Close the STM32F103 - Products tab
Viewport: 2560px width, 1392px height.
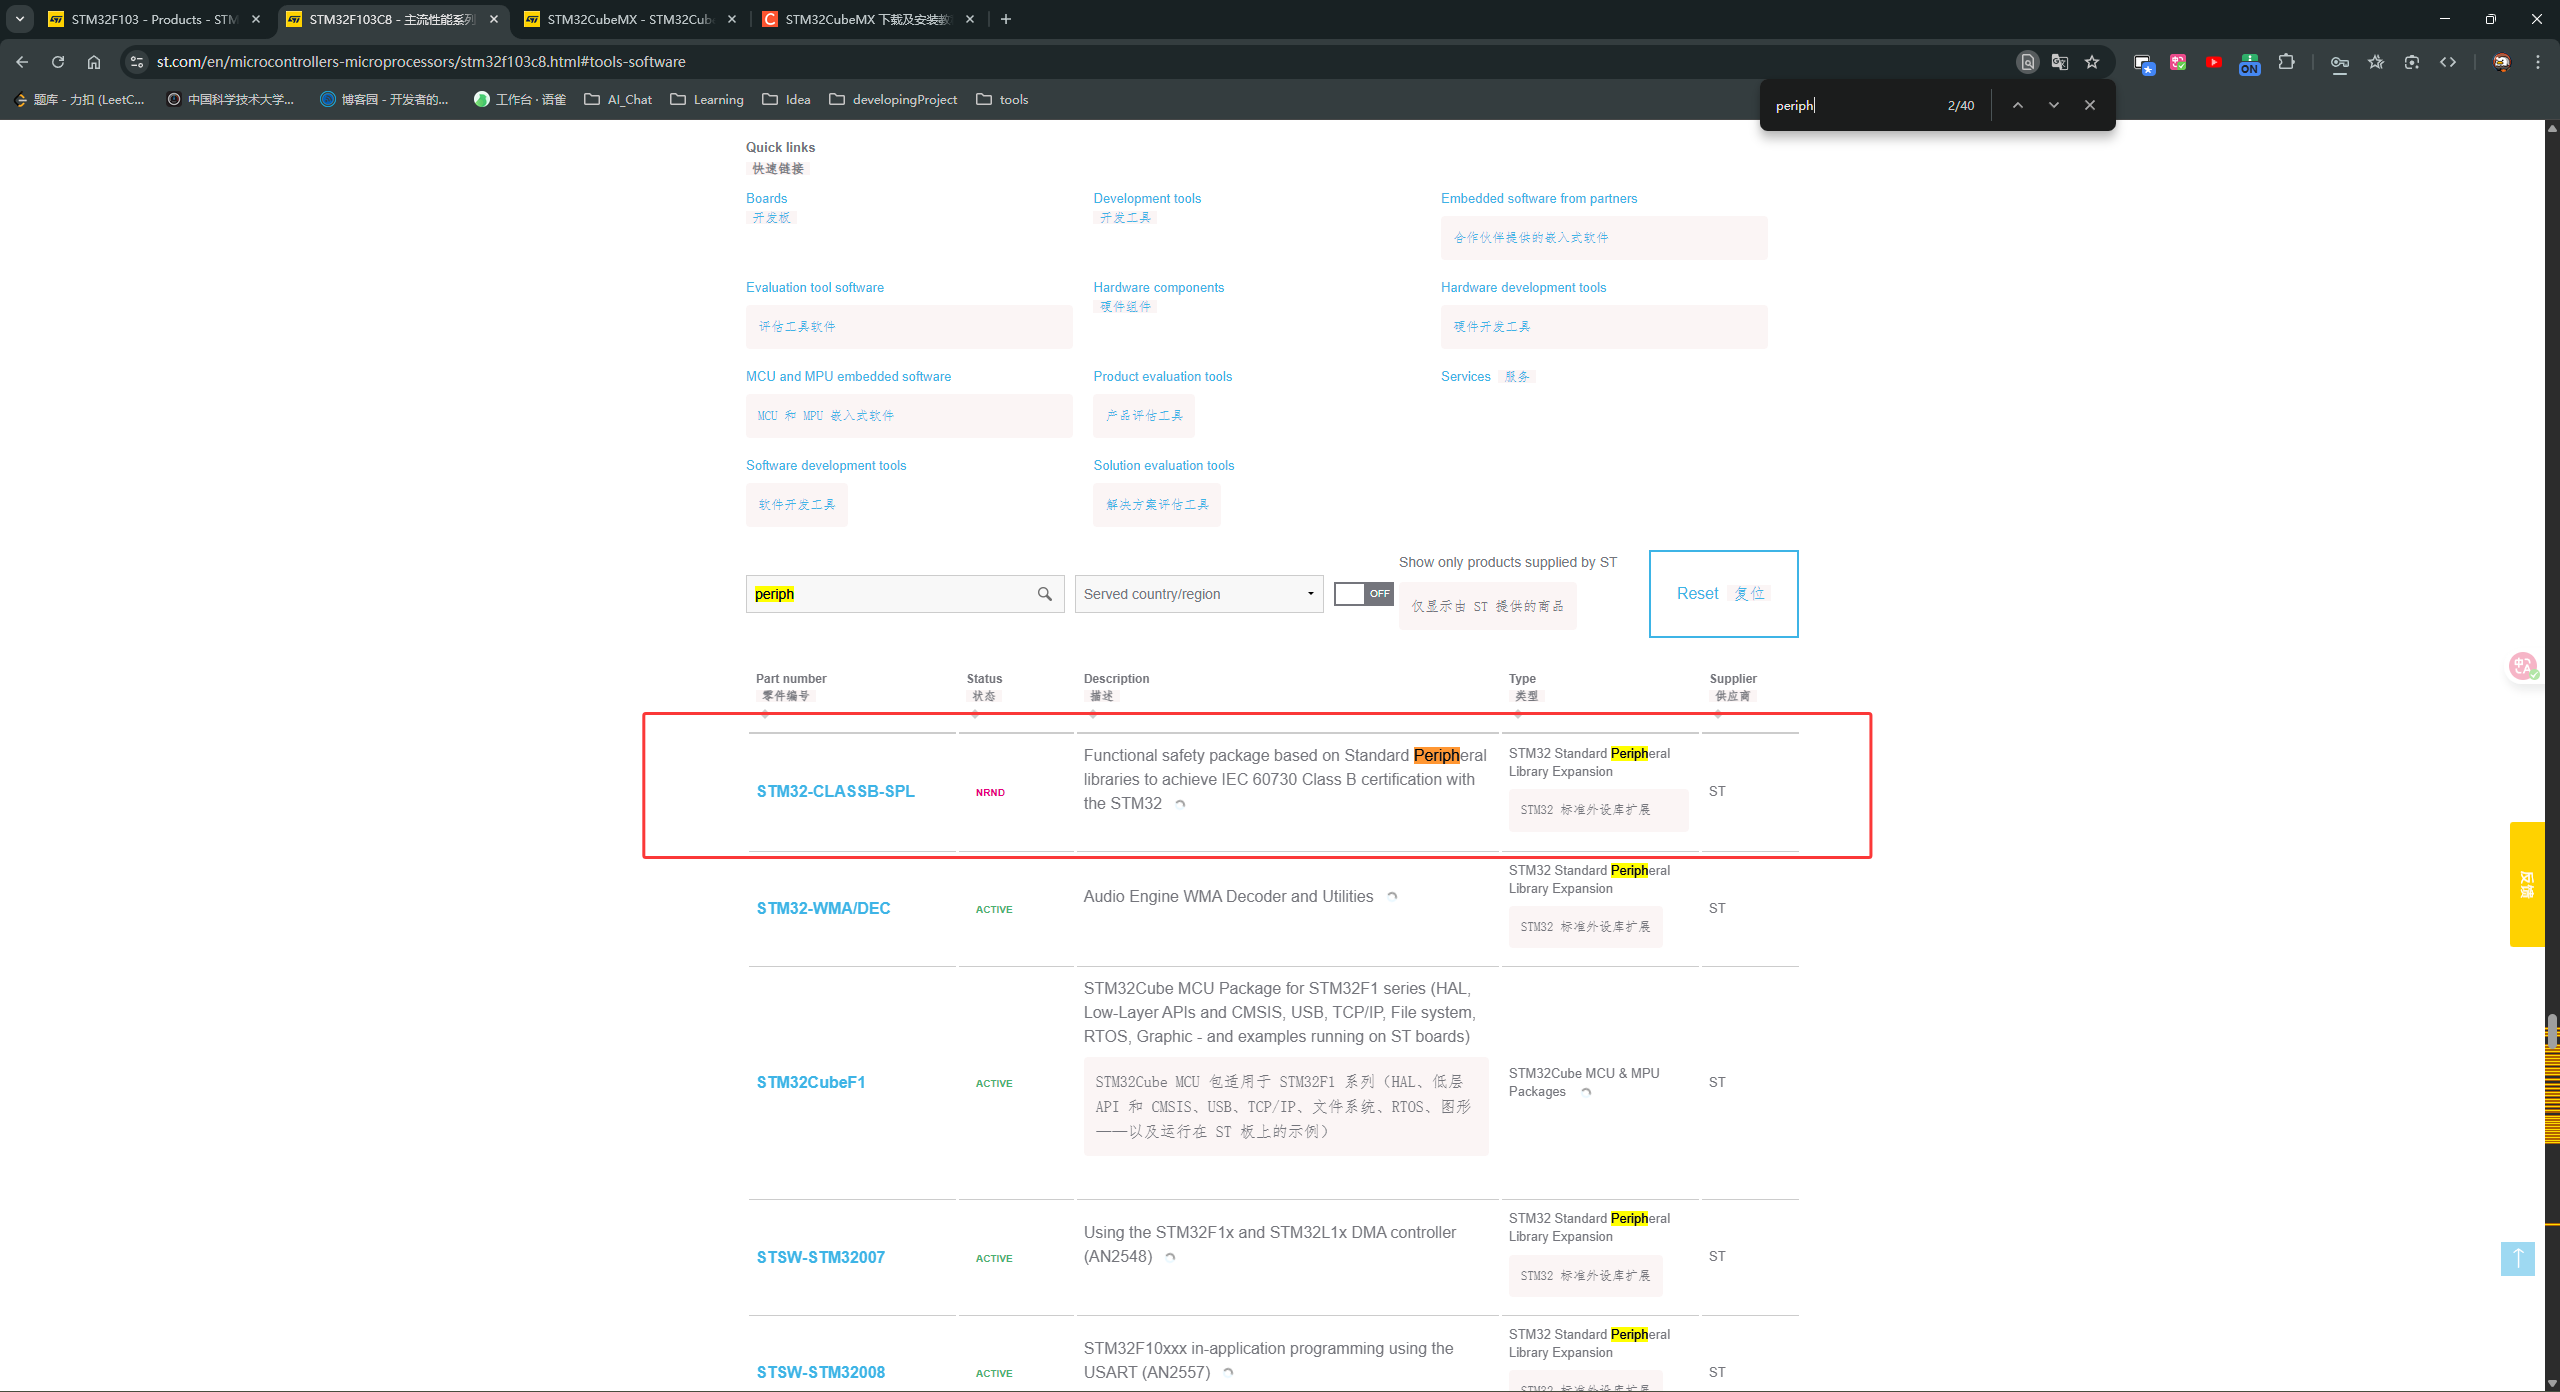point(256,19)
